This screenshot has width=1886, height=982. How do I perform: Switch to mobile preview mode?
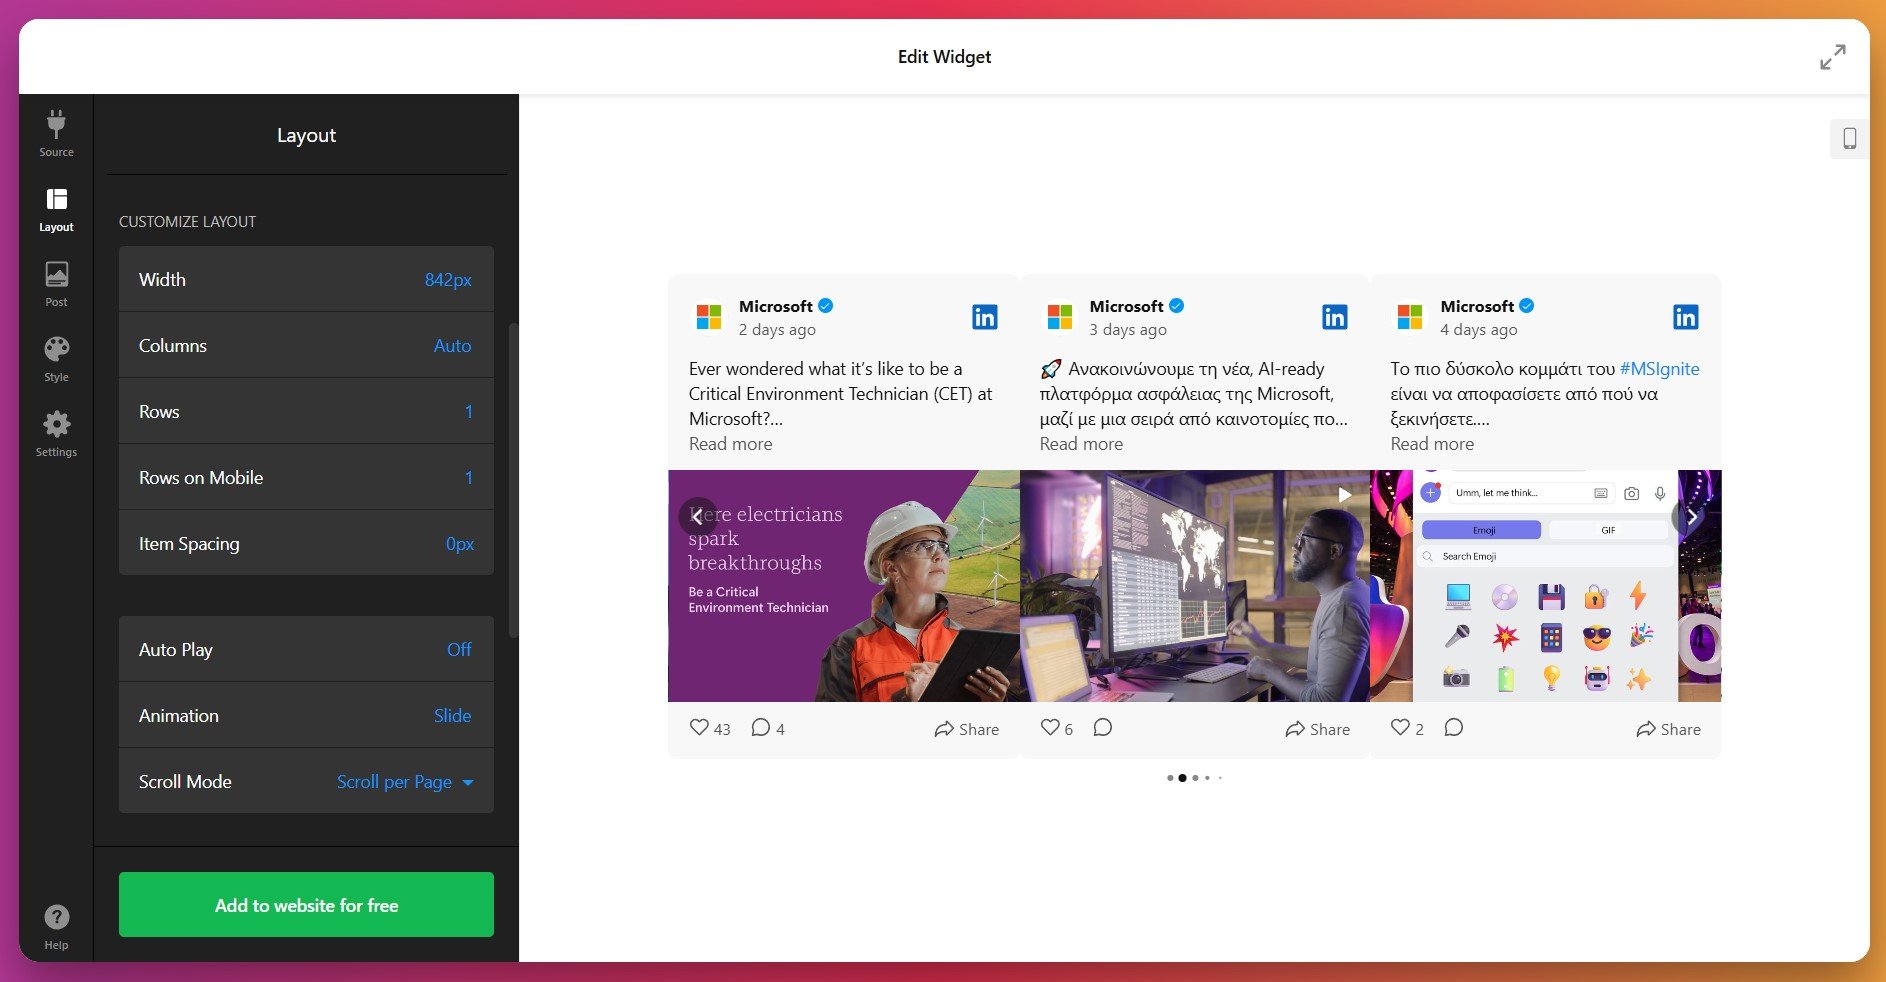[1849, 139]
